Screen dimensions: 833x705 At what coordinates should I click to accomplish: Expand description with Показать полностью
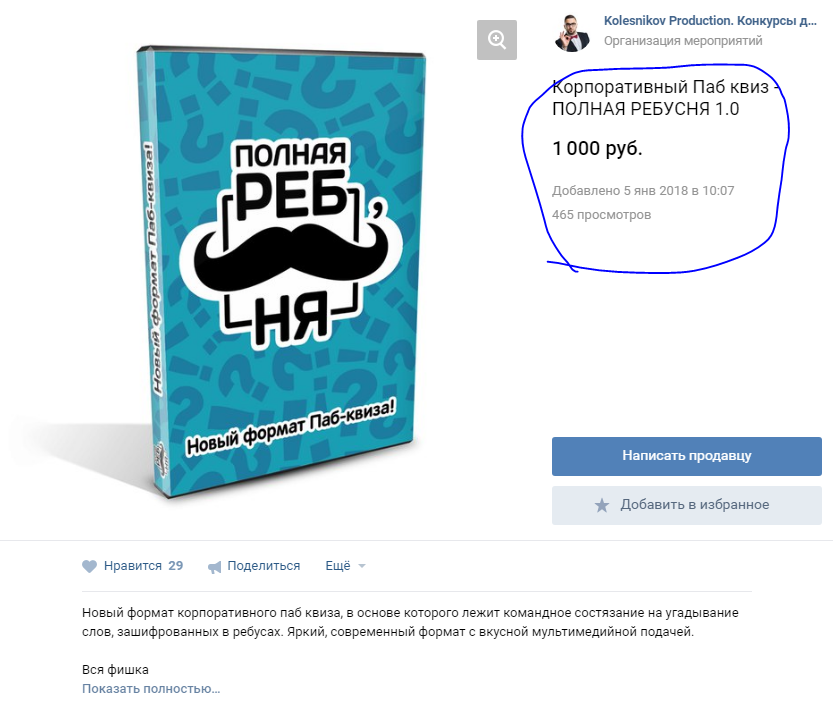tap(151, 689)
